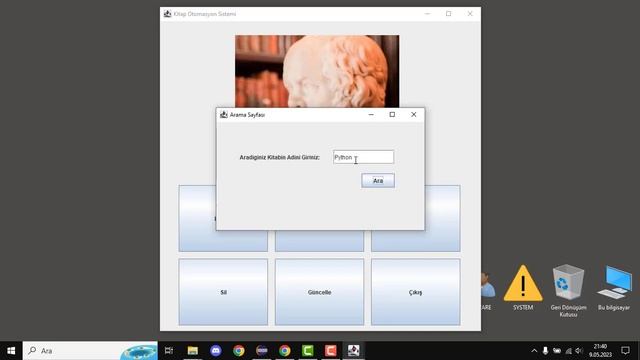This screenshot has height=360, width=640.
Task: Open the network tray icon
Action: pyautogui.click(x=568, y=351)
